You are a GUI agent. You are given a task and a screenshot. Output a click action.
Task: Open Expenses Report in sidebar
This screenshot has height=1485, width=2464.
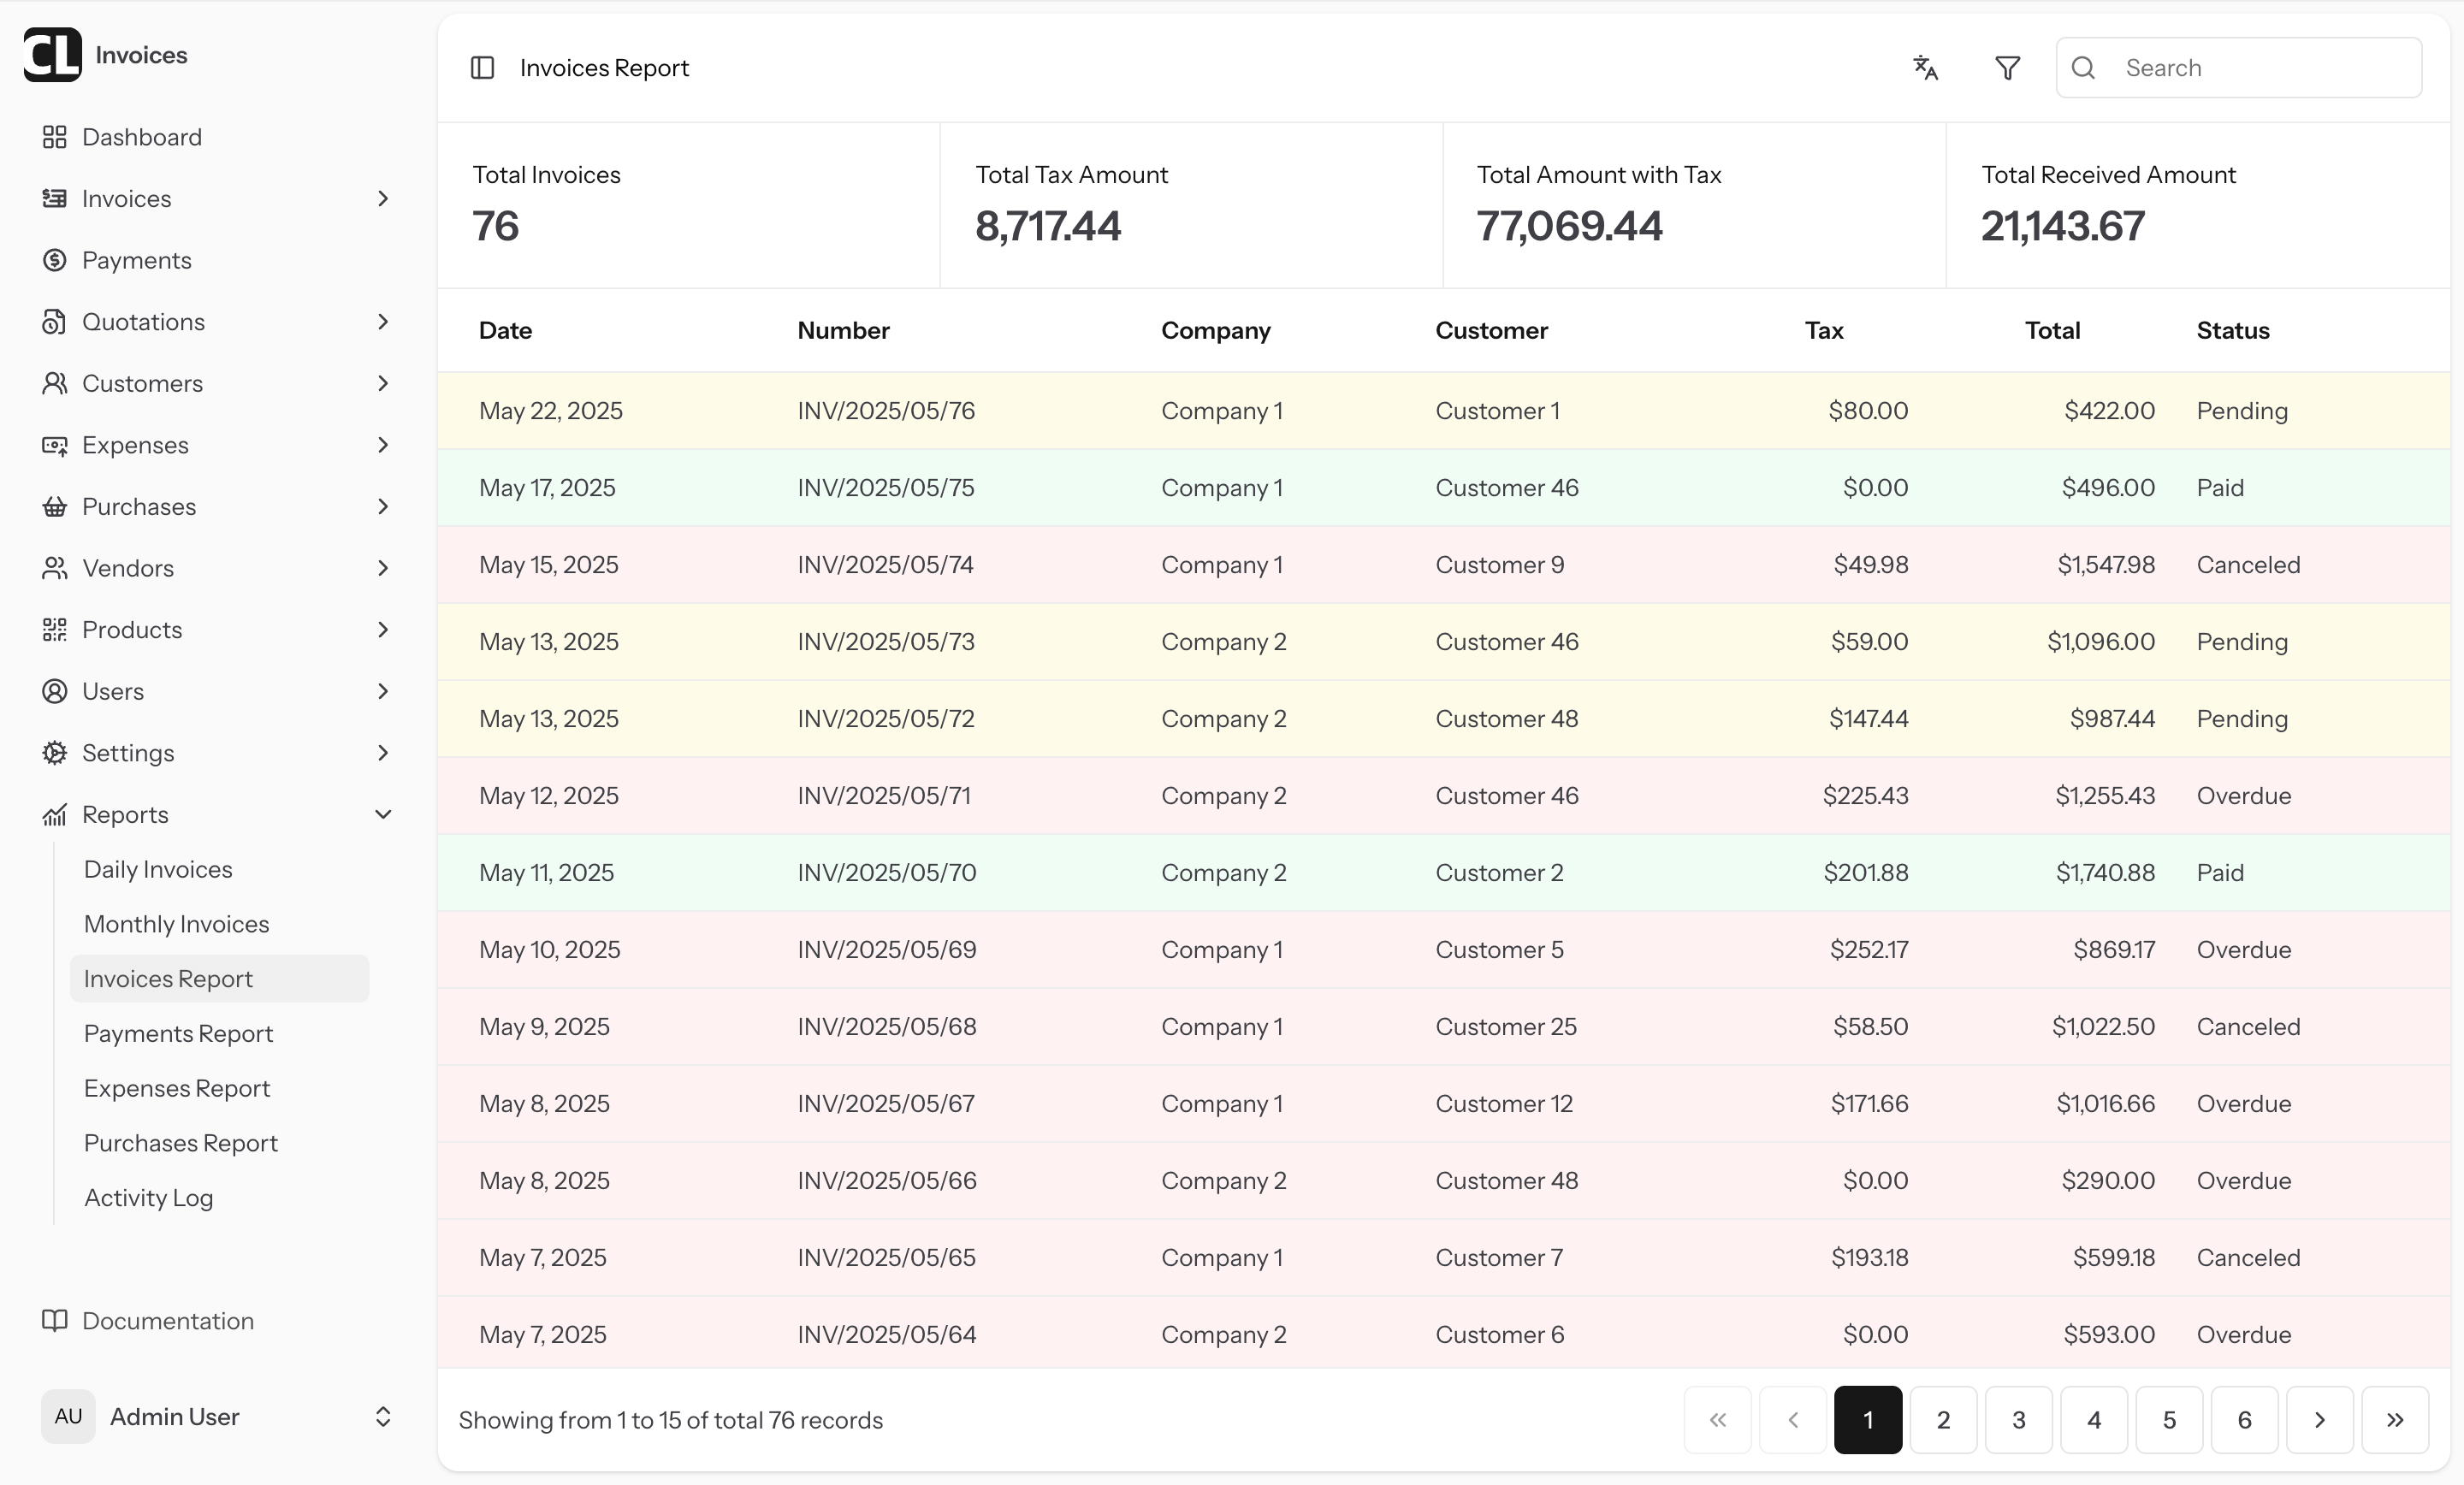177,1088
